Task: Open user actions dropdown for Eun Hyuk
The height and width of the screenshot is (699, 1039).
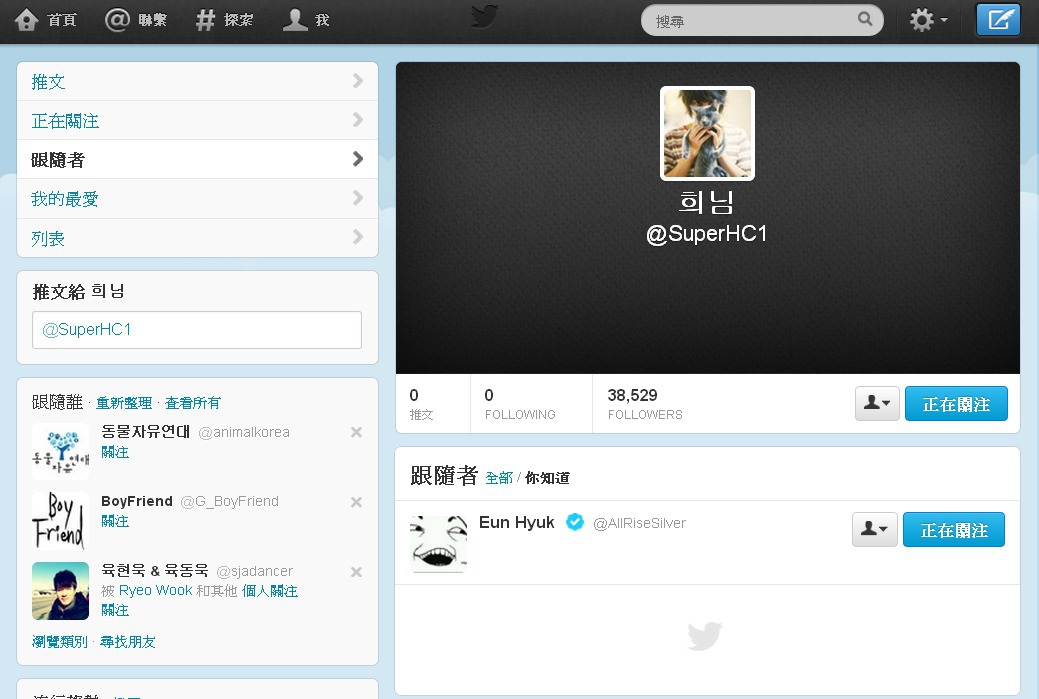Action: point(875,529)
